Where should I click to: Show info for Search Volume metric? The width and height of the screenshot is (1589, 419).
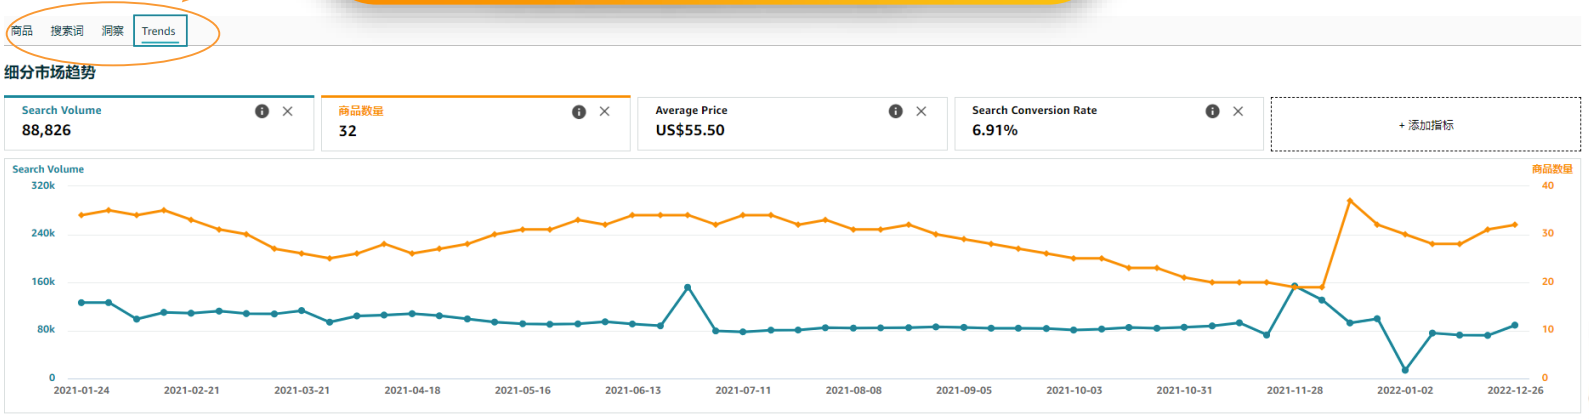click(x=262, y=111)
